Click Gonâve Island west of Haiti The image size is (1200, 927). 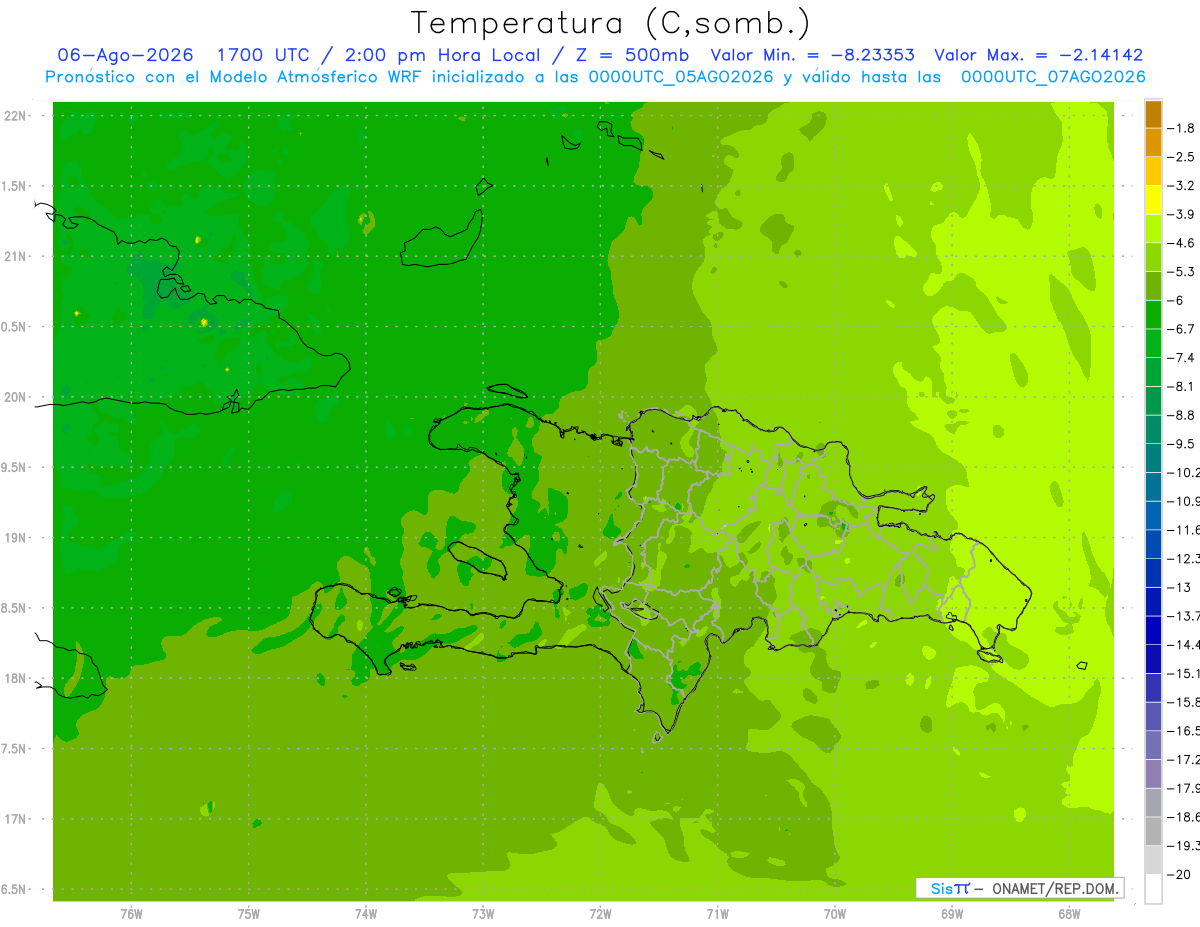[x=478, y=559]
